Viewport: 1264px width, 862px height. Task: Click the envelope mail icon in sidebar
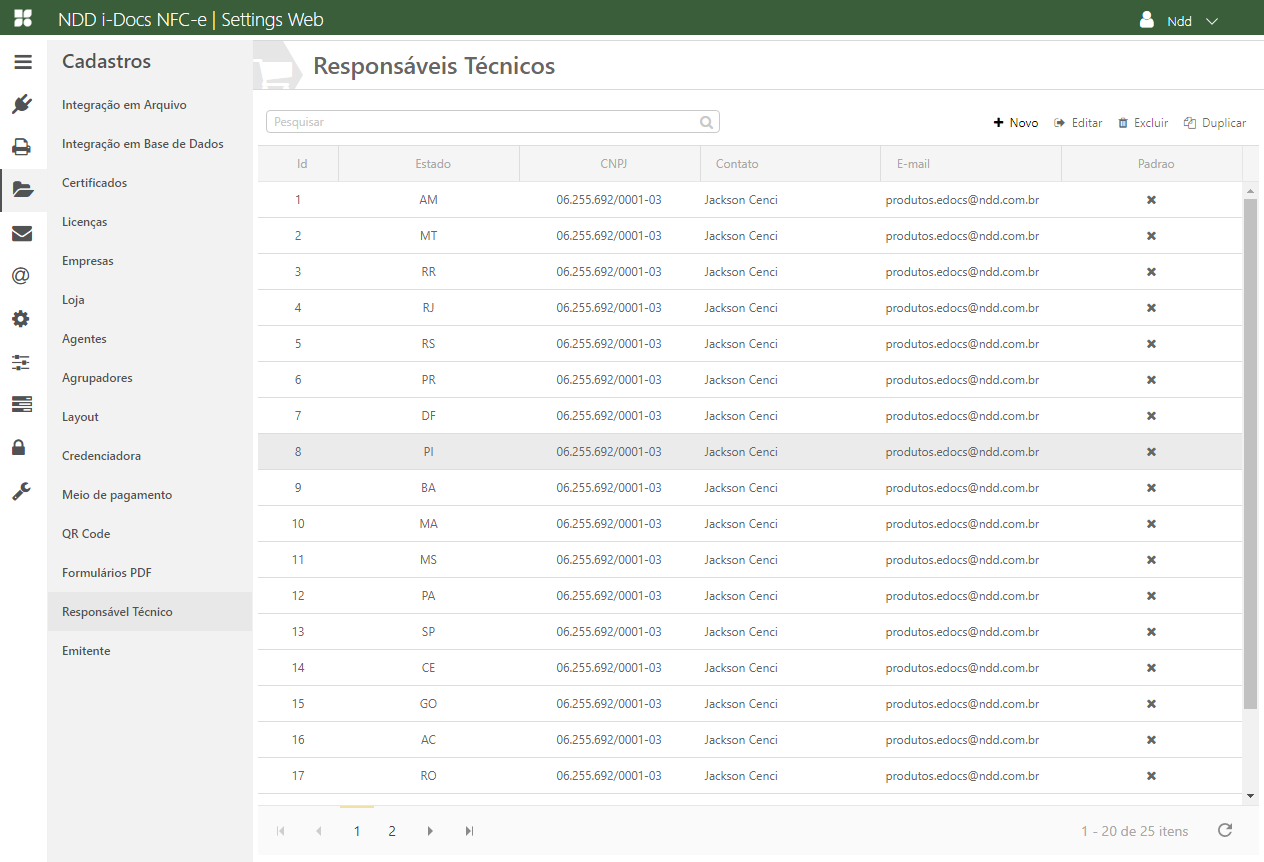(22, 234)
